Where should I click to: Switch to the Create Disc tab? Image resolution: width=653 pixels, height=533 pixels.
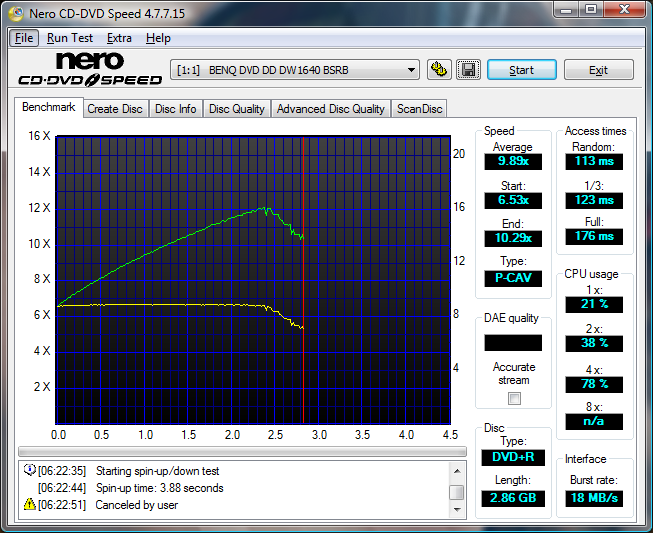(x=114, y=109)
